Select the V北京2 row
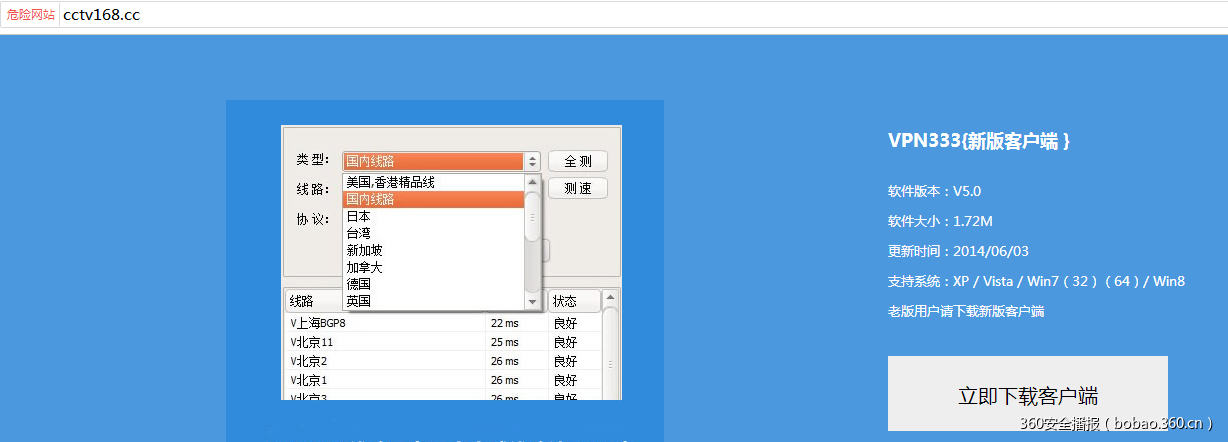The width and height of the screenshot is (1228, 442). pos(444,361)
